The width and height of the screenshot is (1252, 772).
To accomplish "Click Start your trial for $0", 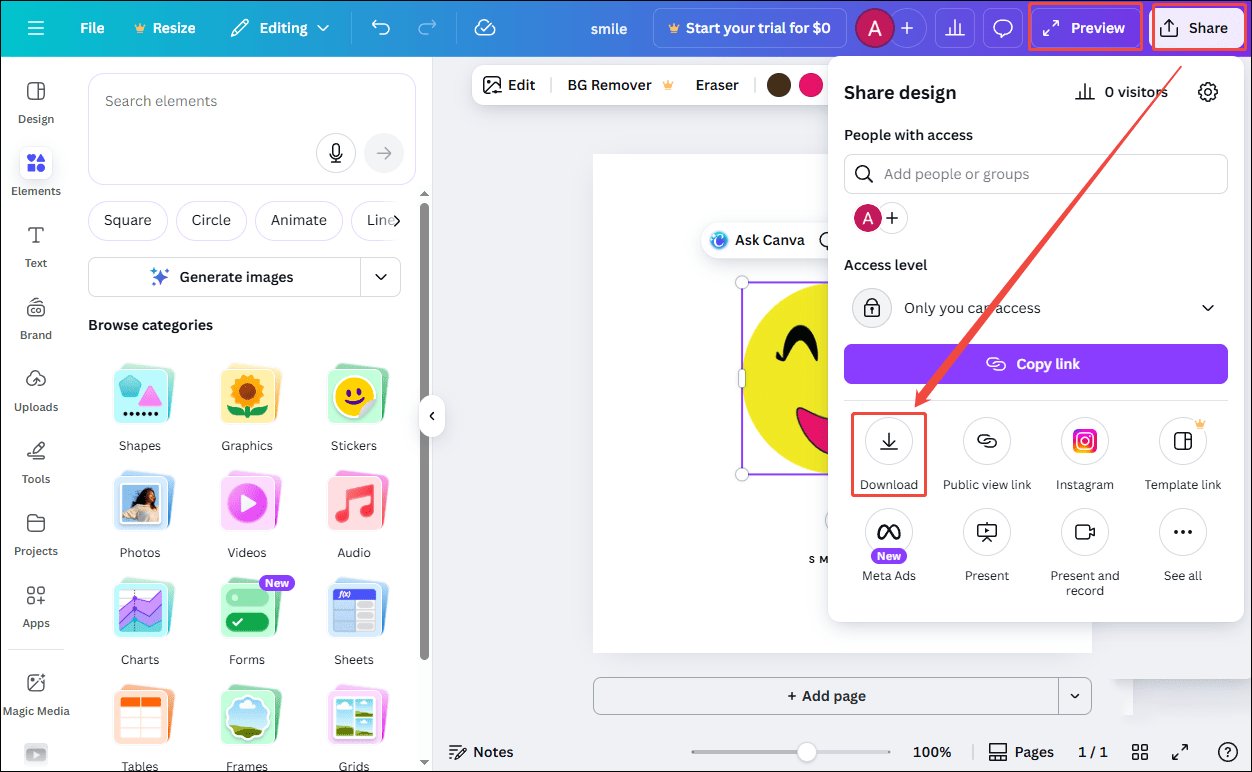I will (749, 27).
